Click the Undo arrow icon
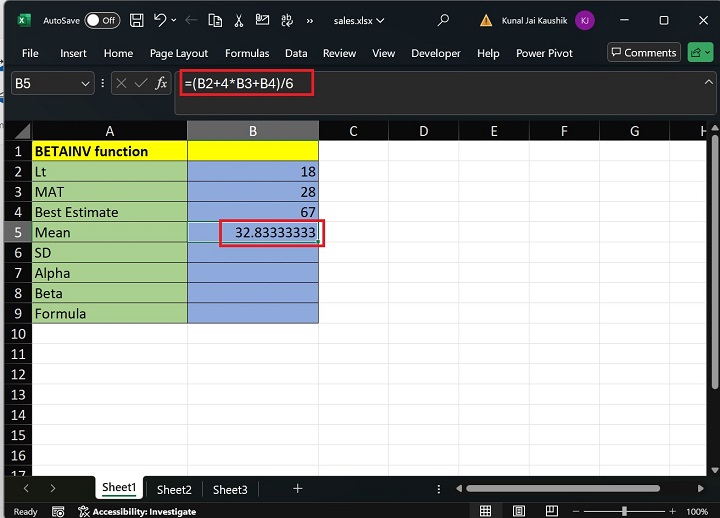 click(160, 20)
